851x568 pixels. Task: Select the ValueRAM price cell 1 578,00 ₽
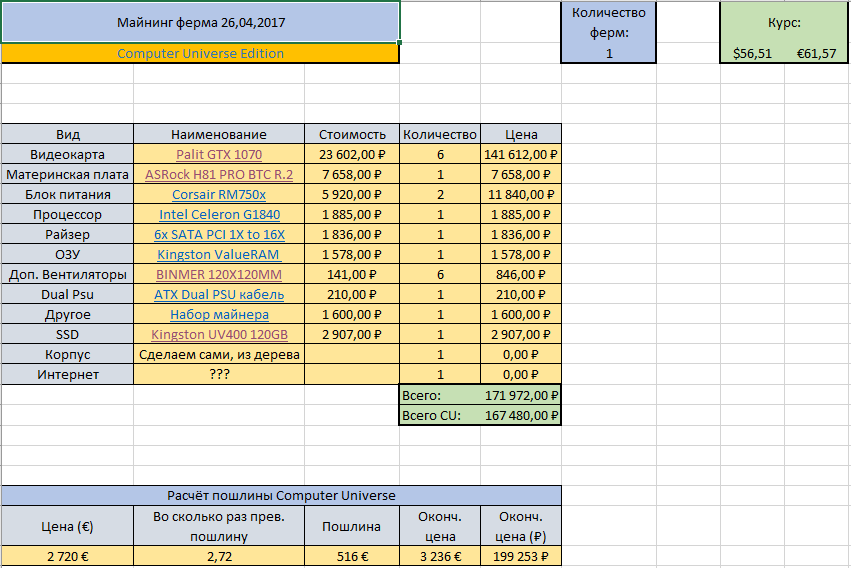[x=521, y=255]
